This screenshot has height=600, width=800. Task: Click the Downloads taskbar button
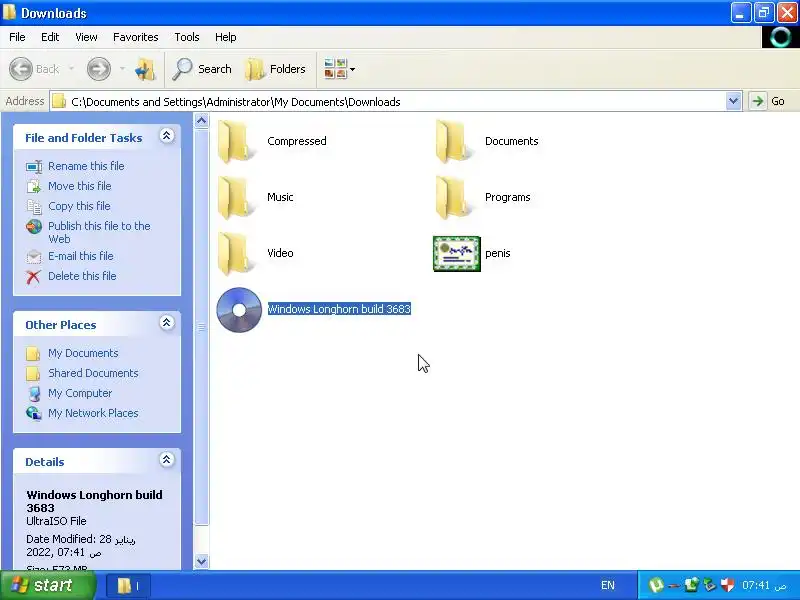(x=129, y=586)
